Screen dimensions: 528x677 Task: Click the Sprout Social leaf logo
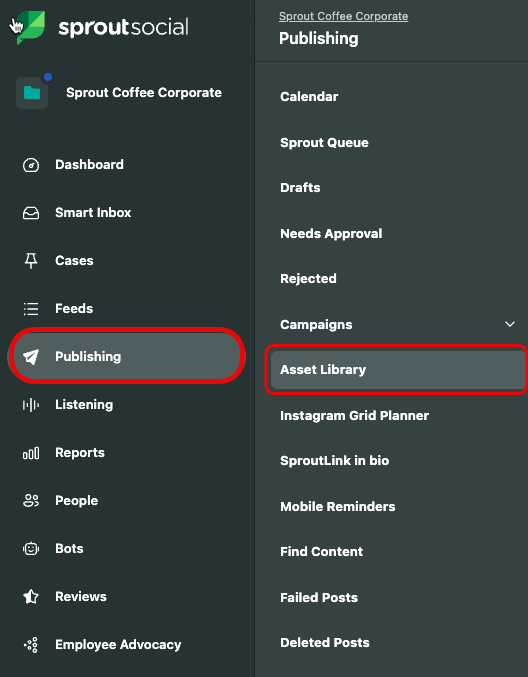pos(30,27)
